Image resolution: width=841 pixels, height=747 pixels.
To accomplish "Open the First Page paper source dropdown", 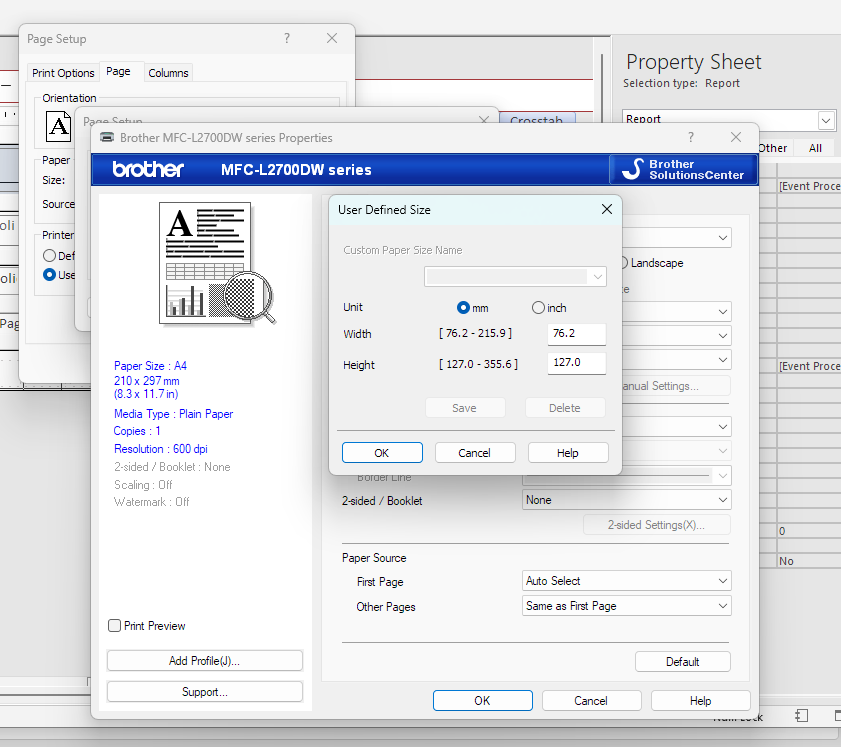I will point(626,581).
